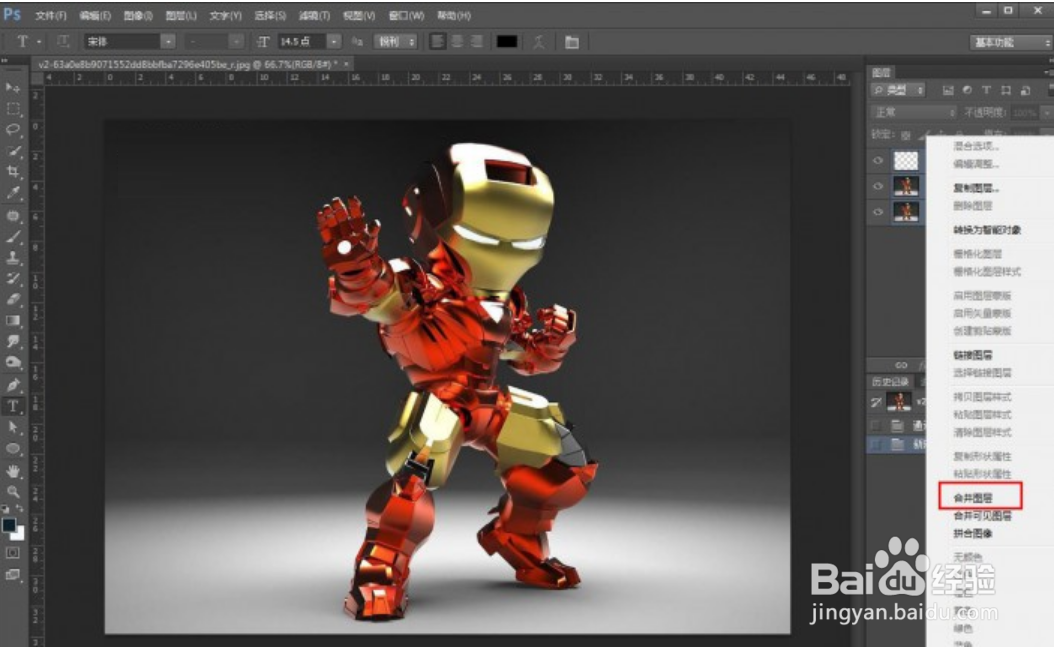Open the 滤镜(T) menu
This screenshot has width=1056, height=649.
[315, 15]
